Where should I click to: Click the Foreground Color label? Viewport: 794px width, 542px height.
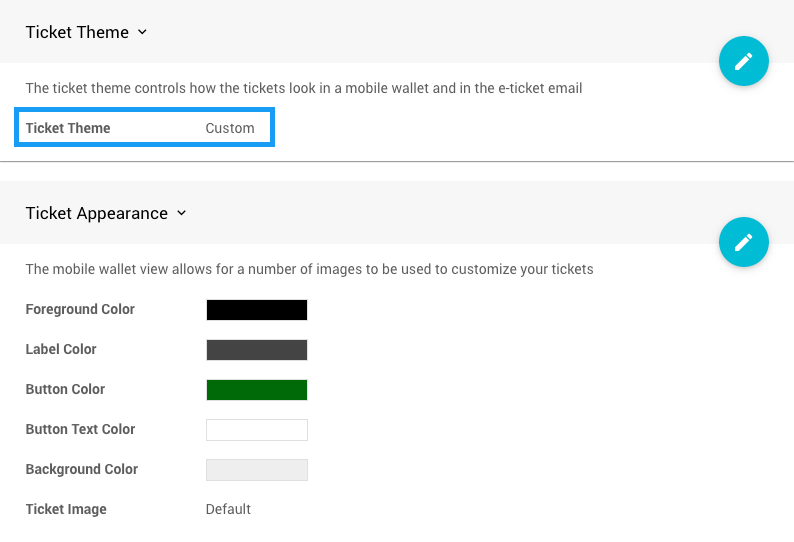click(80, 309)
